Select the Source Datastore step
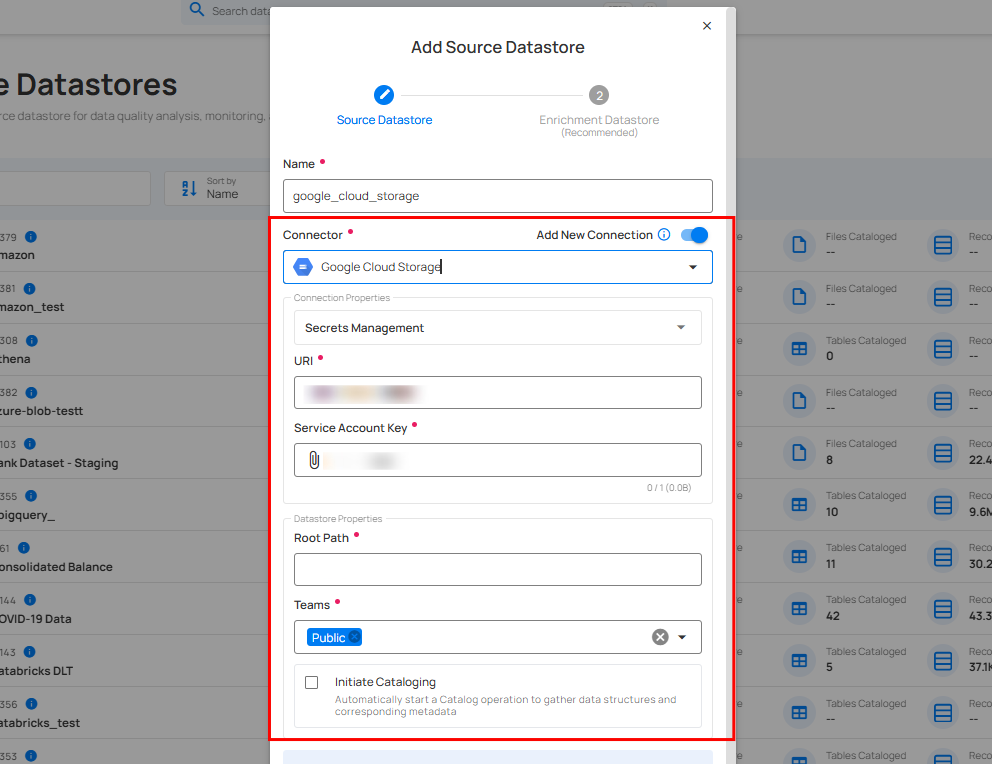This screenshot has width=992, height=764. pos(384,95)
